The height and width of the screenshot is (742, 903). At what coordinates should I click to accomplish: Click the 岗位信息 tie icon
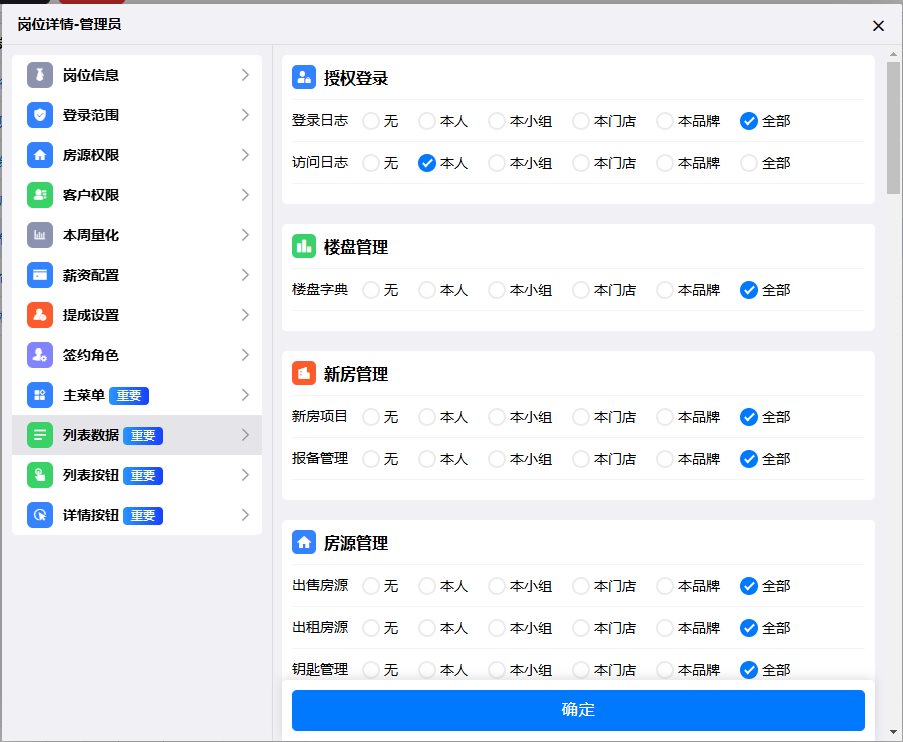point(40,75)
